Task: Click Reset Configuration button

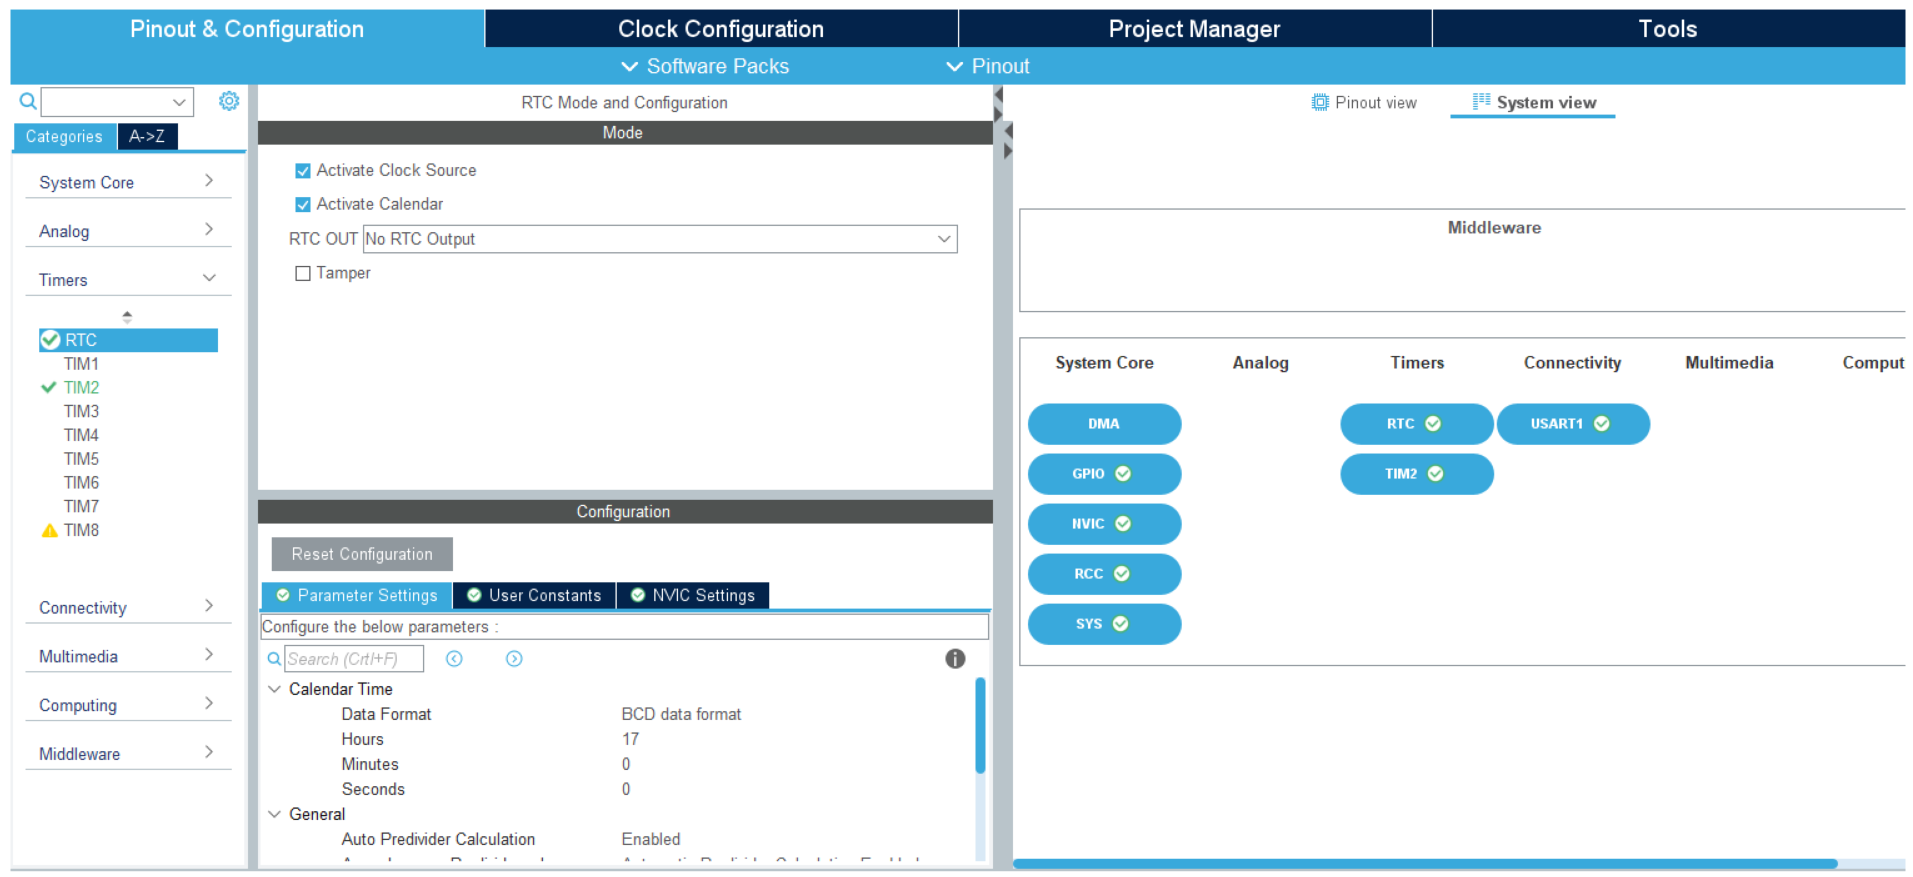Action: tap(362, 554)
